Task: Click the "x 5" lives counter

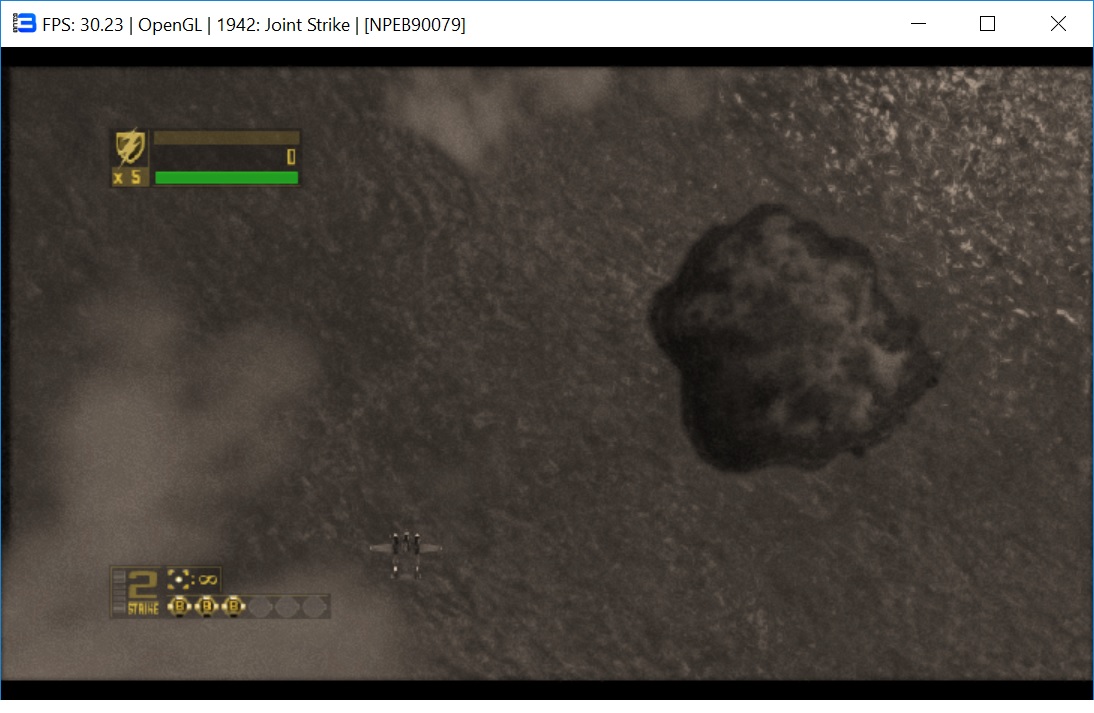Action: coord(128,177)
